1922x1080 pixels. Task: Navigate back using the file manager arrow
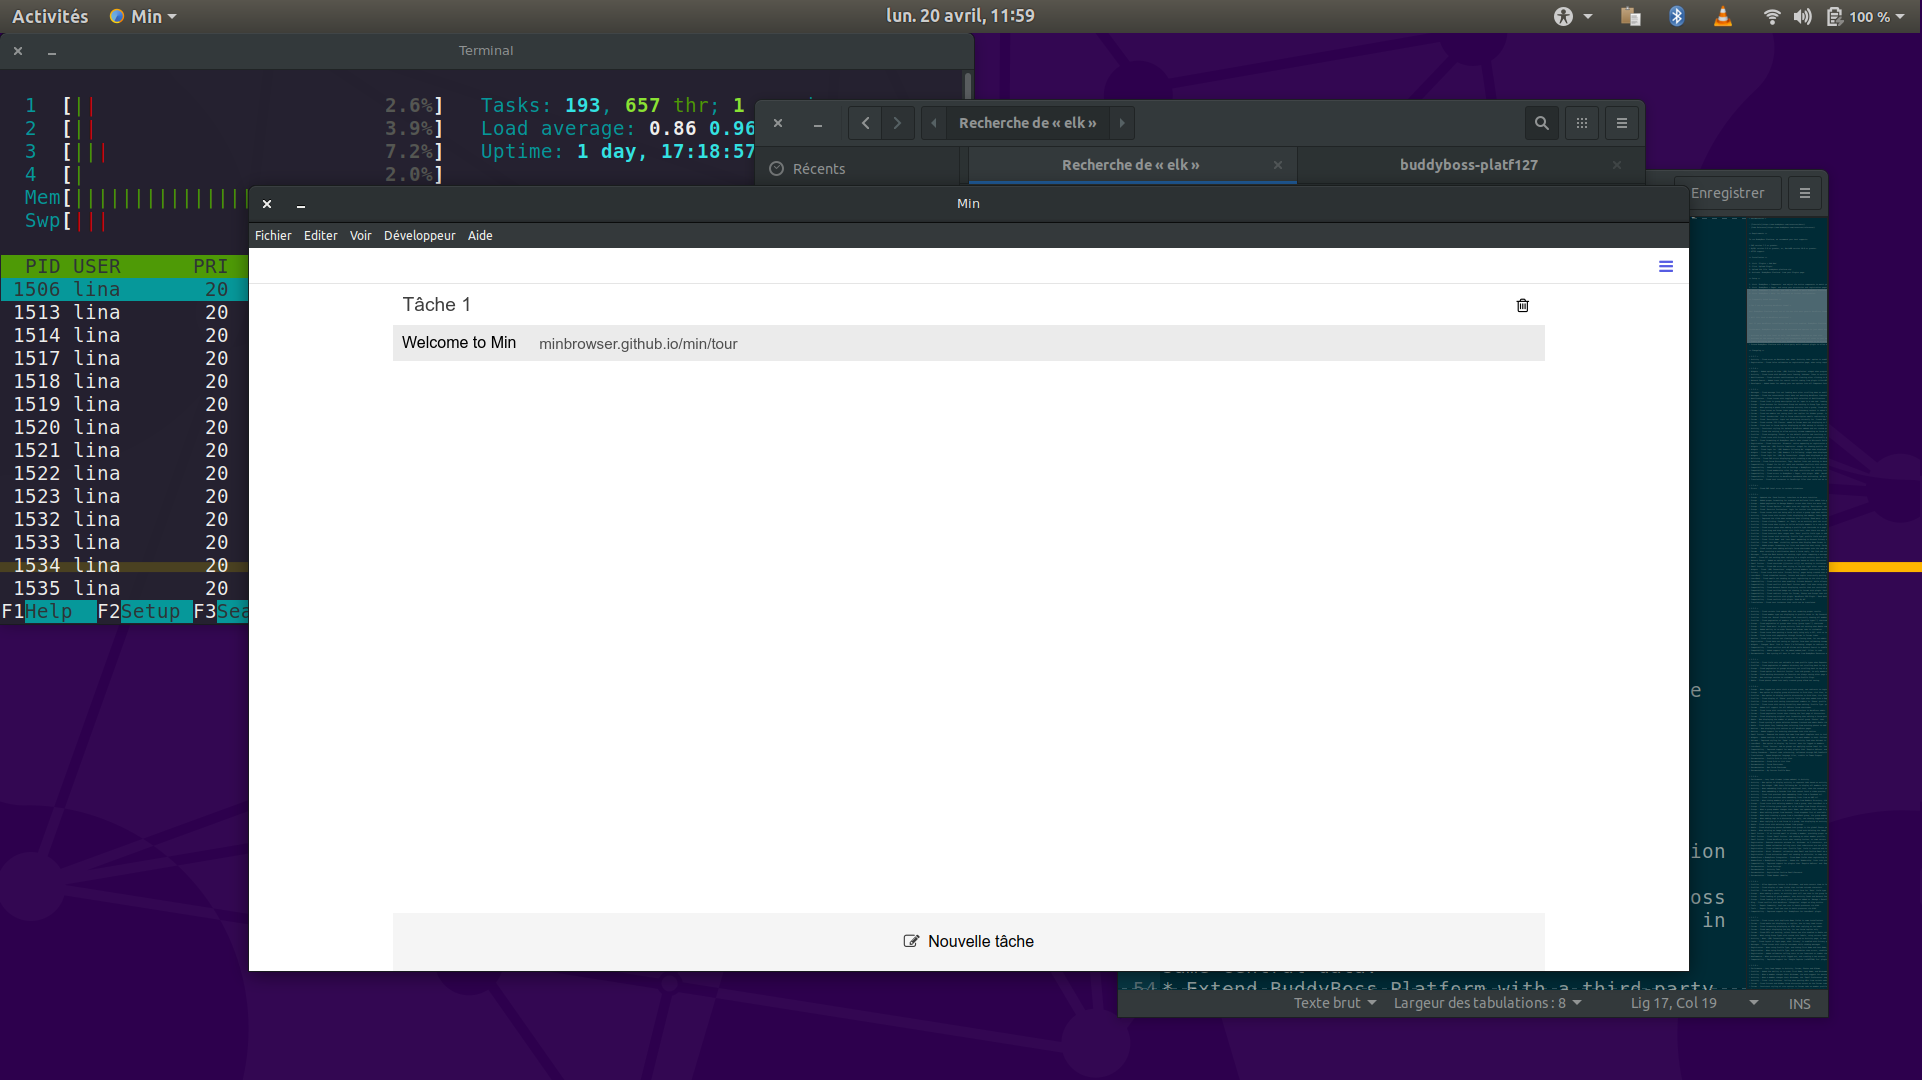coord(865,123)
